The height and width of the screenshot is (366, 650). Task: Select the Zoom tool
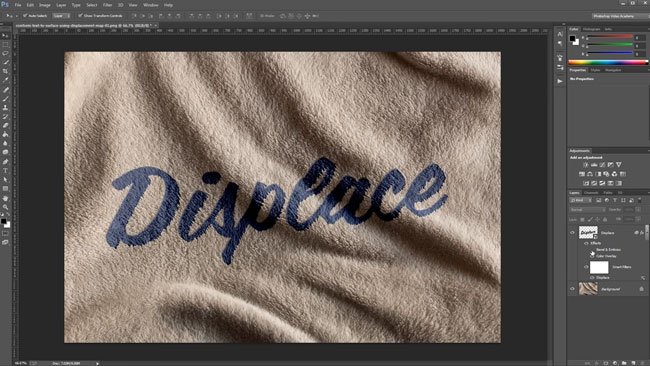pyautogui.click(x=5, y=207)
